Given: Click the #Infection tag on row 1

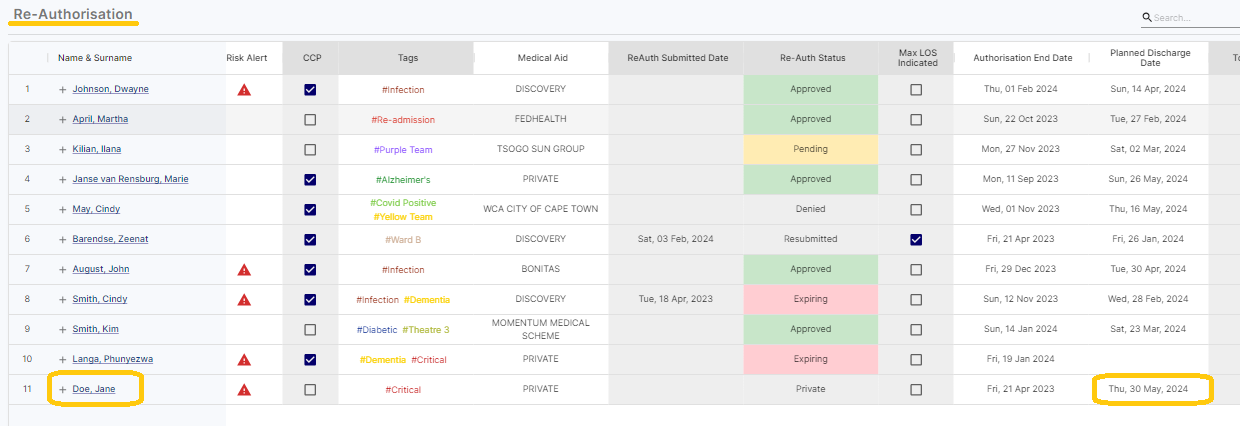Looking at the screenshot, I should [x=403, y=90].
